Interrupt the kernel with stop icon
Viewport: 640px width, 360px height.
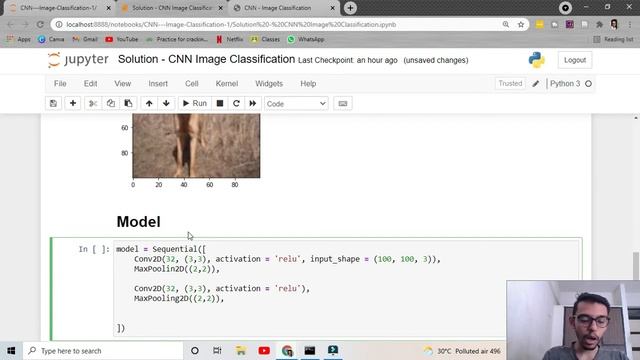220,103
